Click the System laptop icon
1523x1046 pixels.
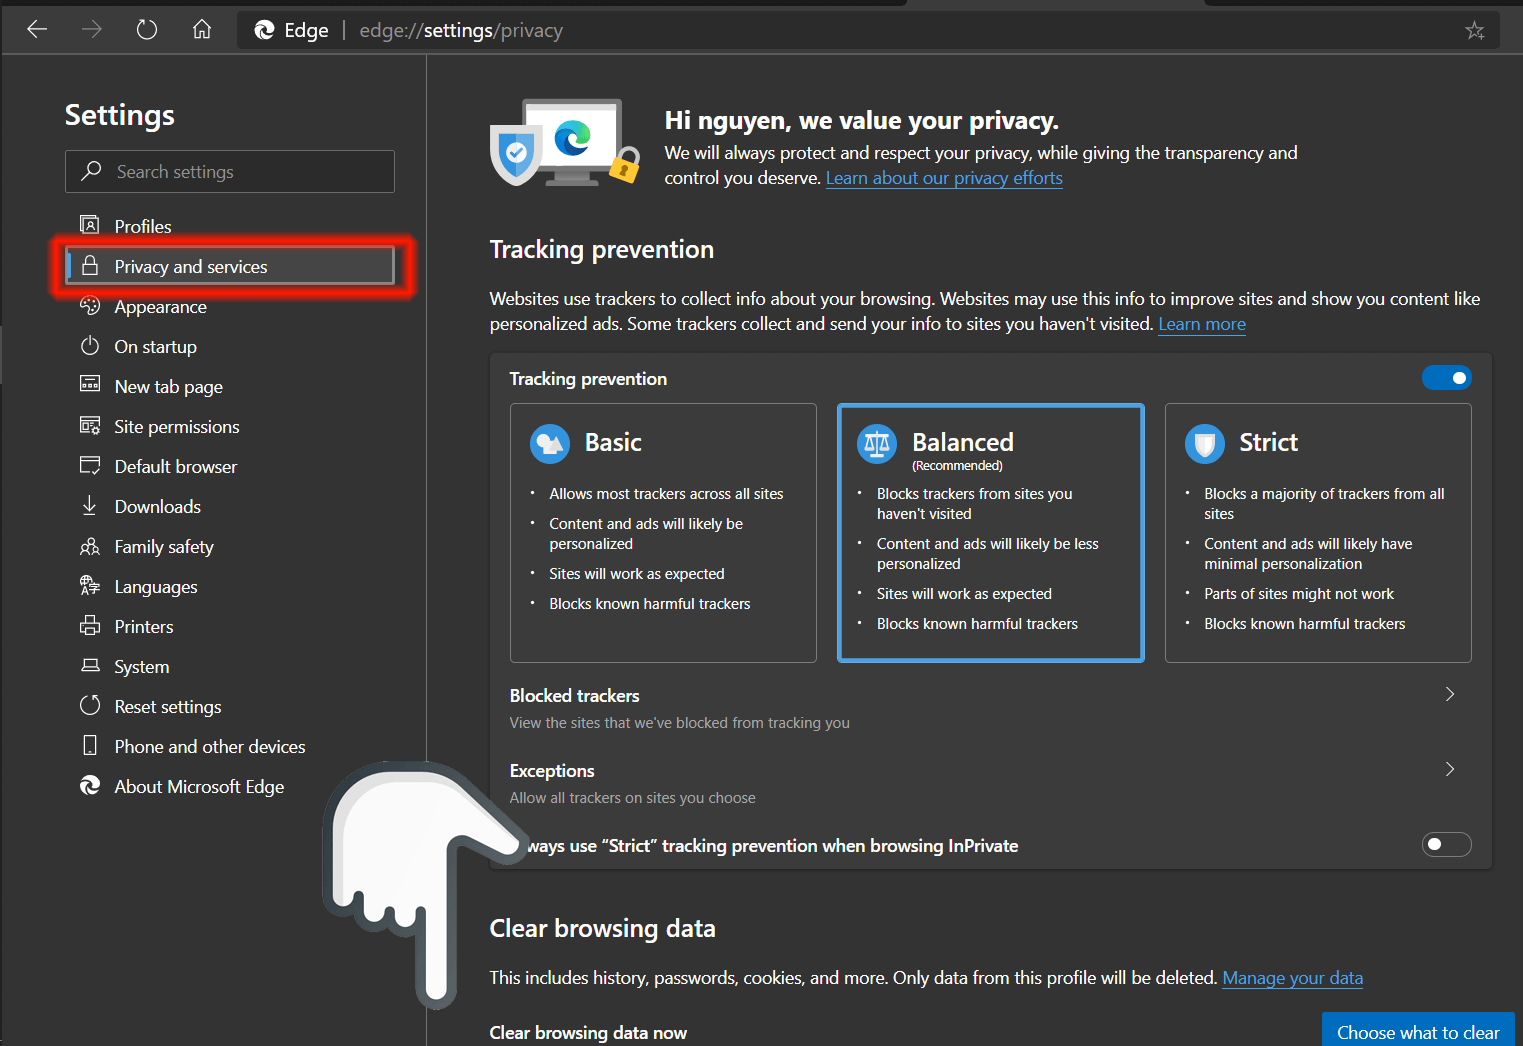tap(90, 666)
